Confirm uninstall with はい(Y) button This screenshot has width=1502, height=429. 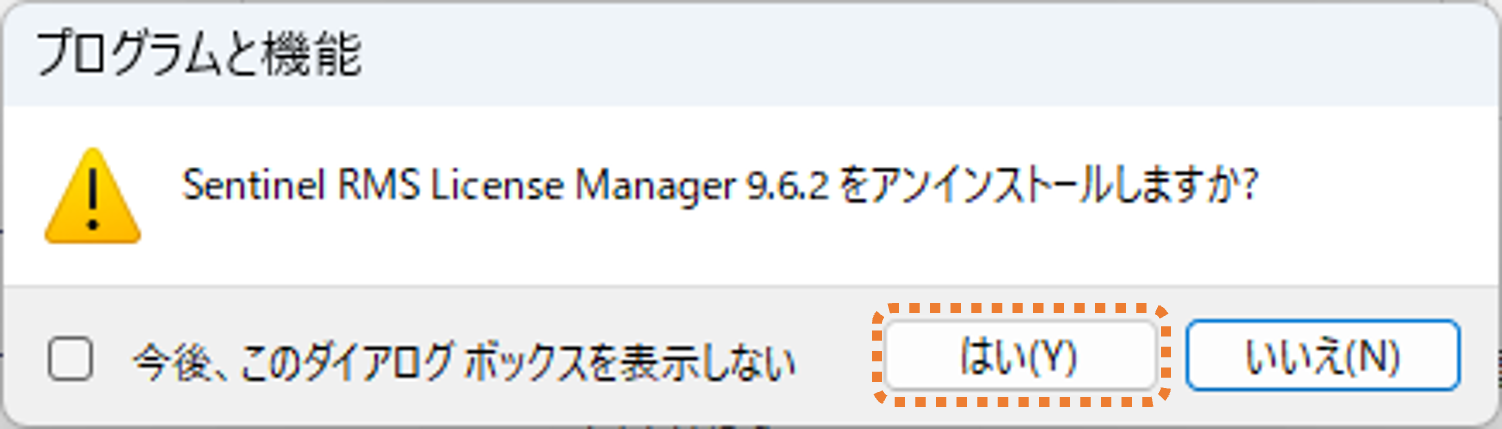[1018, 357]
